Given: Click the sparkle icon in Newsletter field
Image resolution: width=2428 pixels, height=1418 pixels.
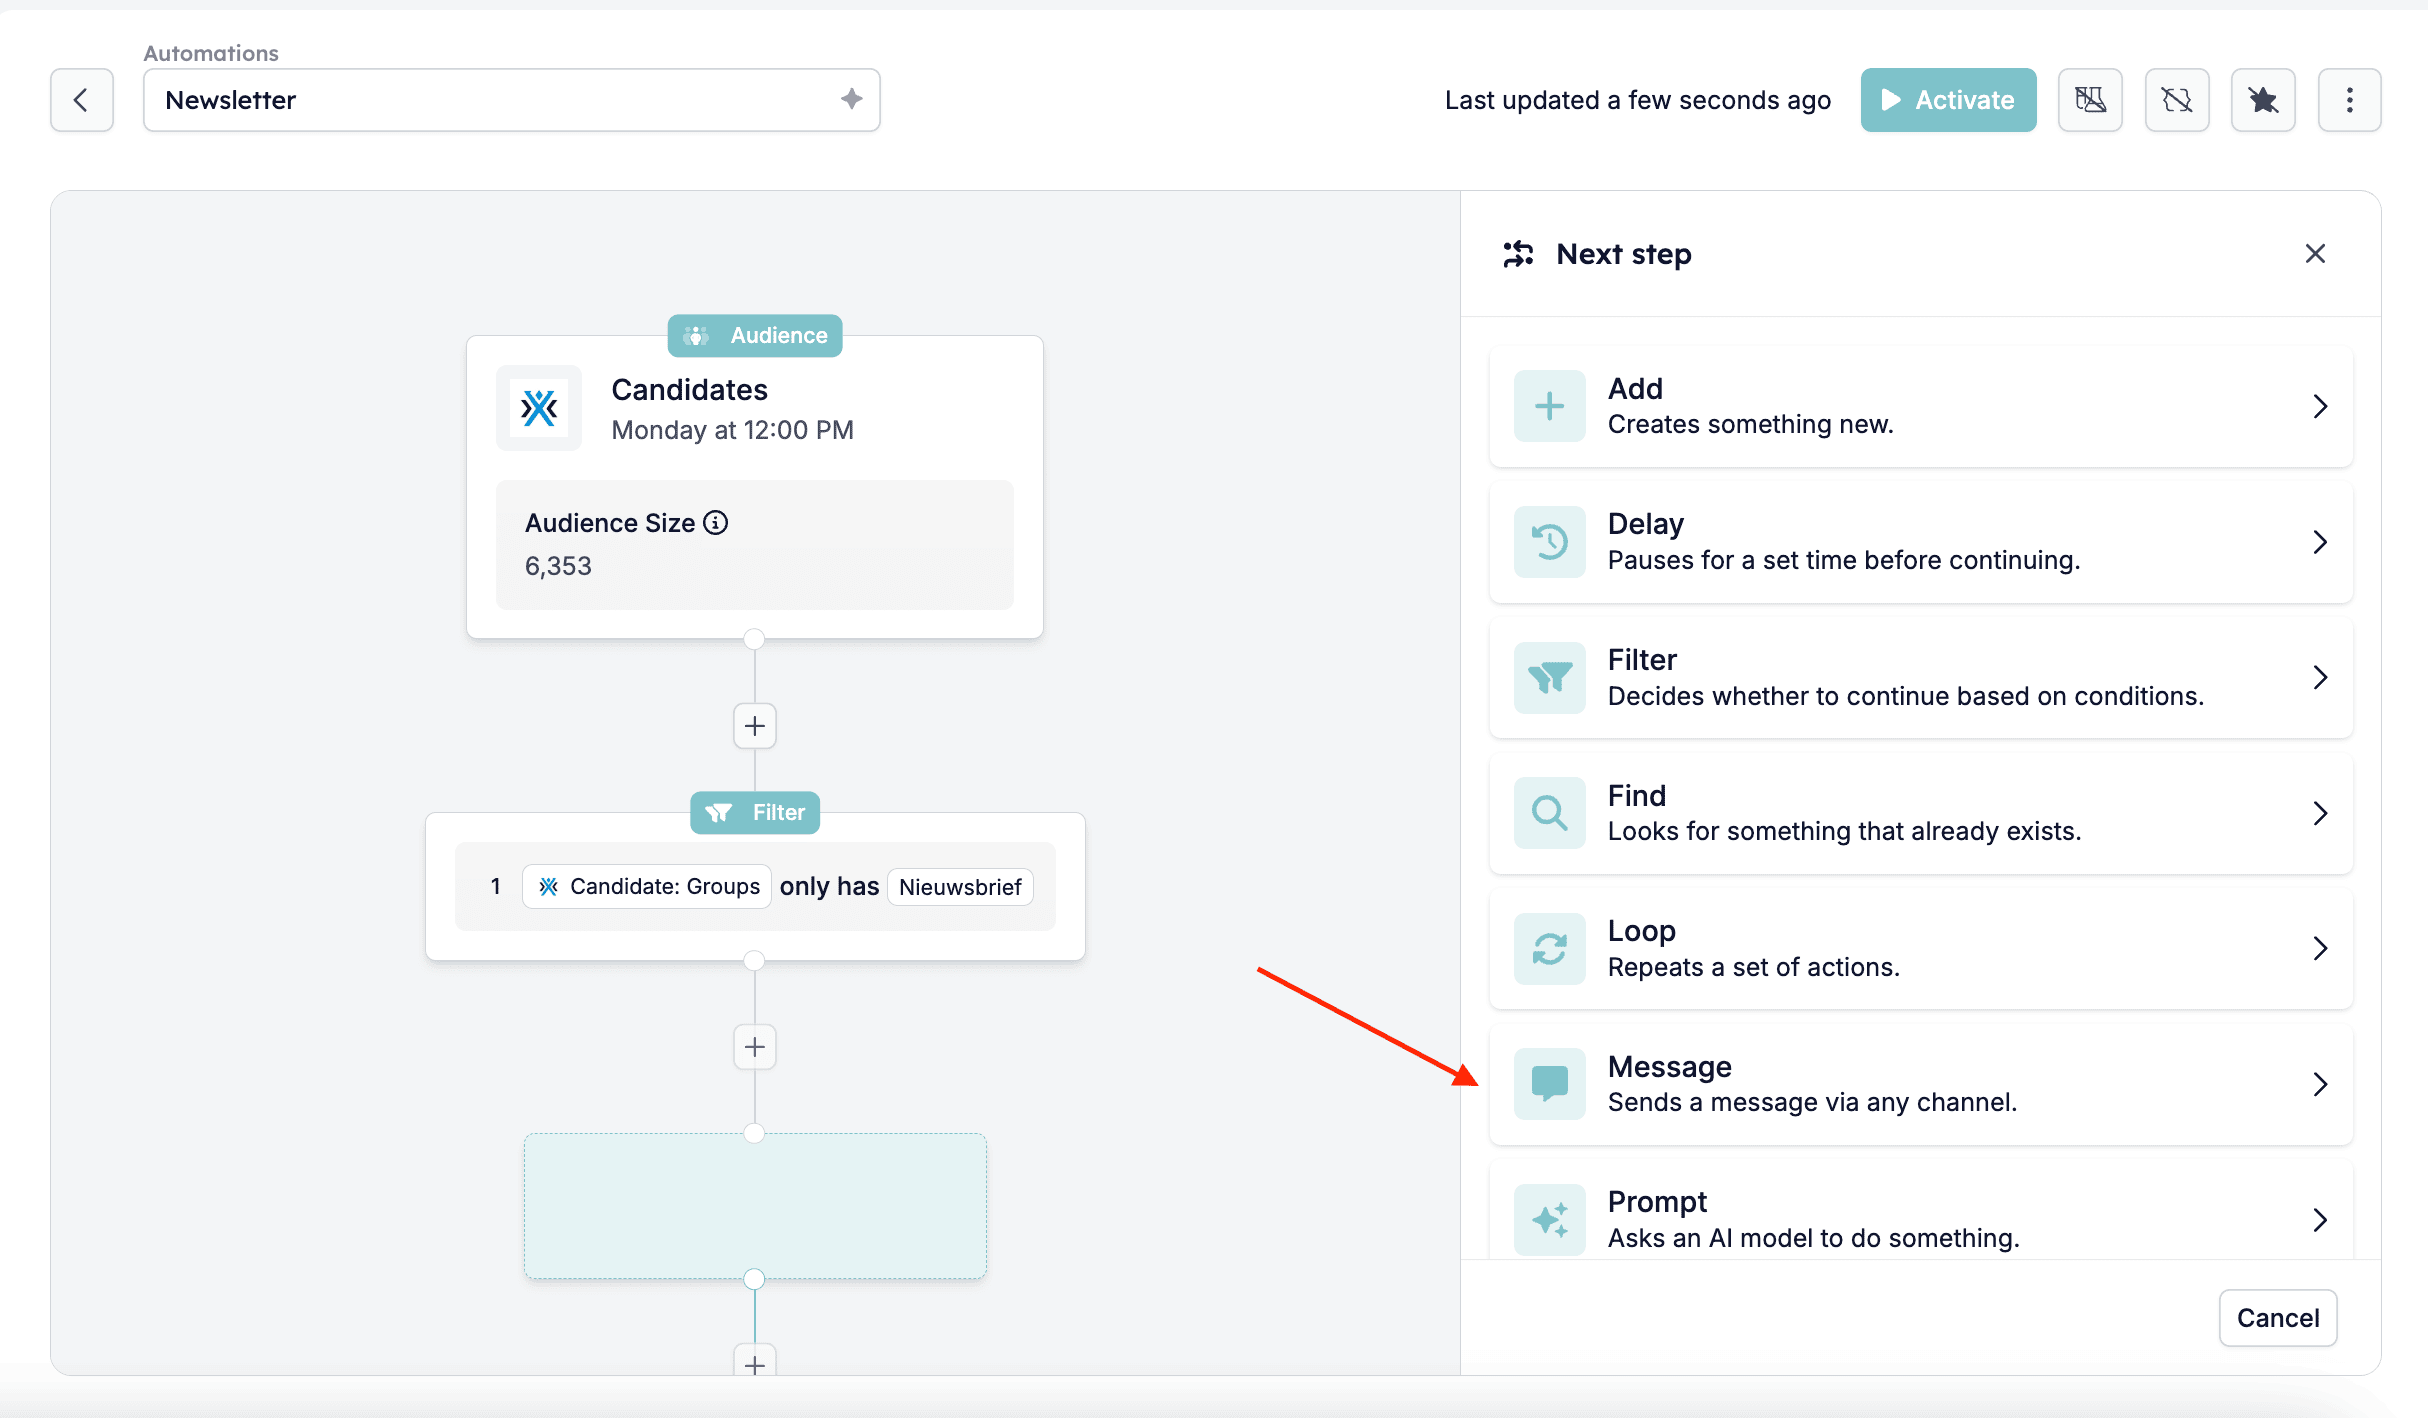Looking at the screenshot, I should [x=851, y=99].
